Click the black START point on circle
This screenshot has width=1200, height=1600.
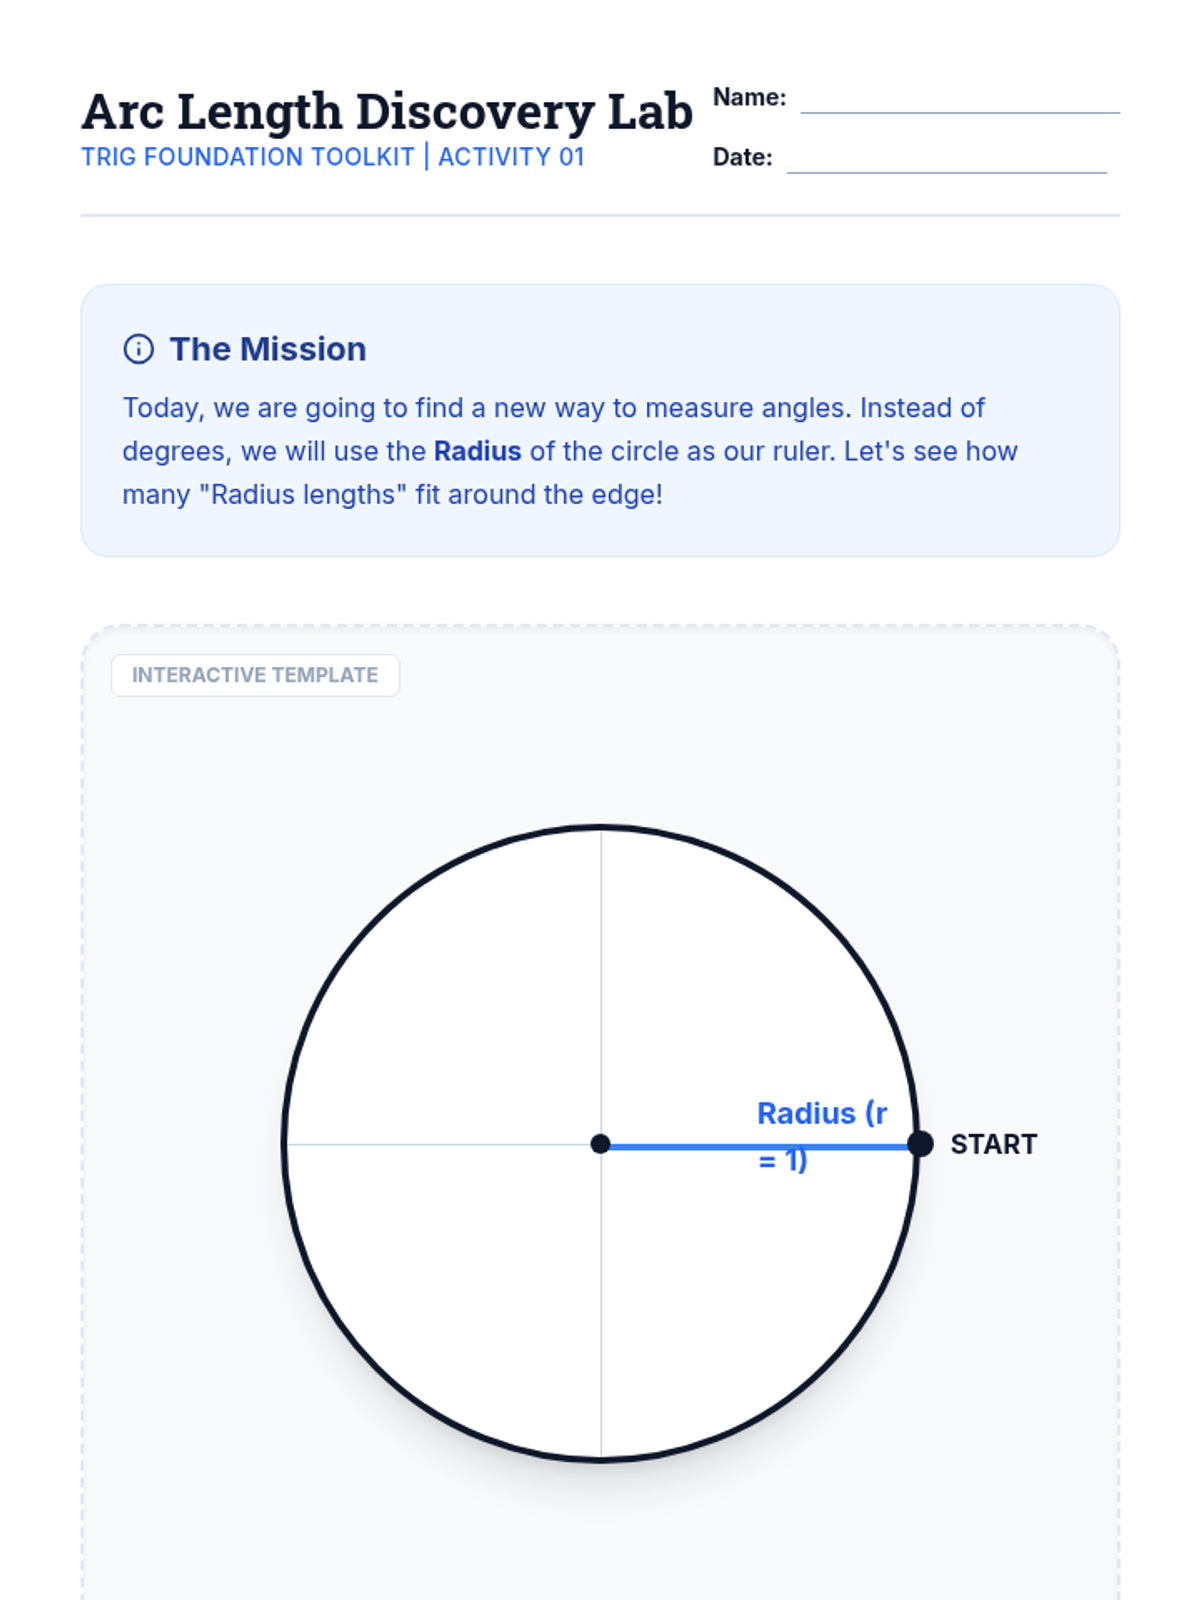click(x=920, y=1144)
